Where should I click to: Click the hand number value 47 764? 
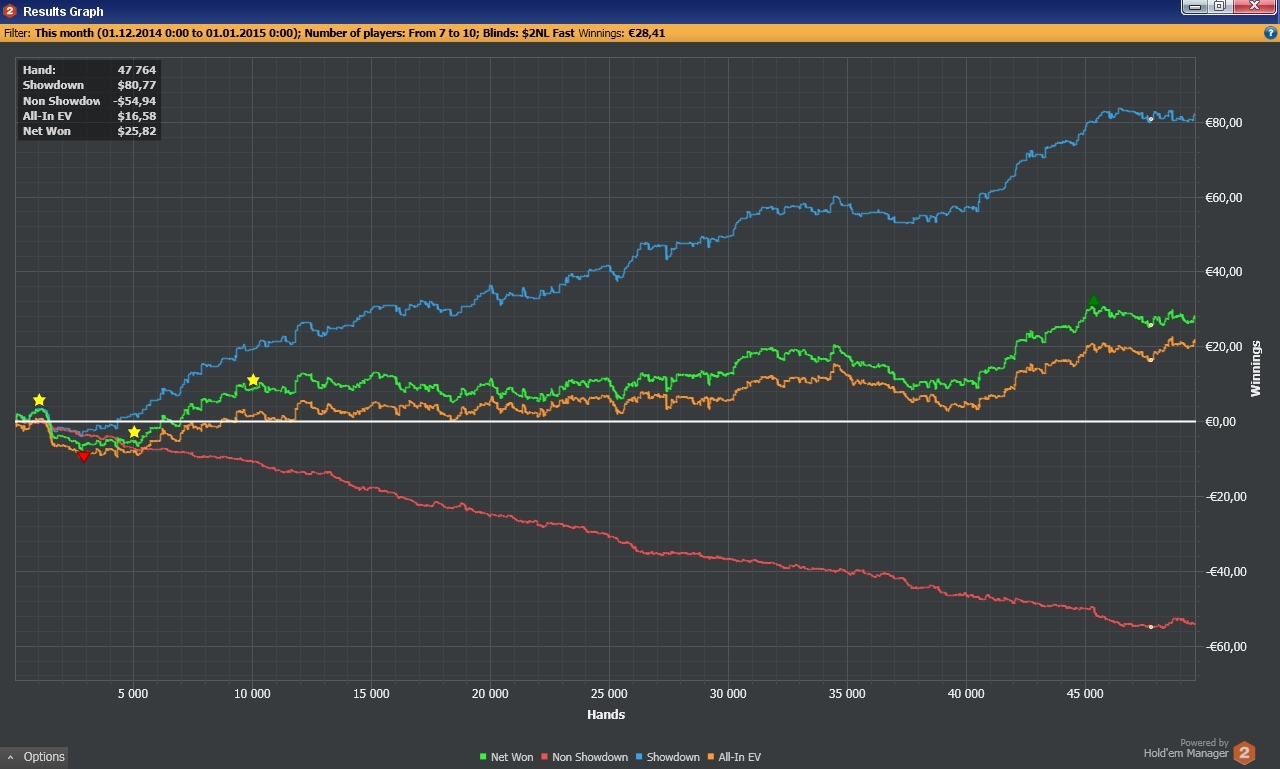tap(137, 70)
